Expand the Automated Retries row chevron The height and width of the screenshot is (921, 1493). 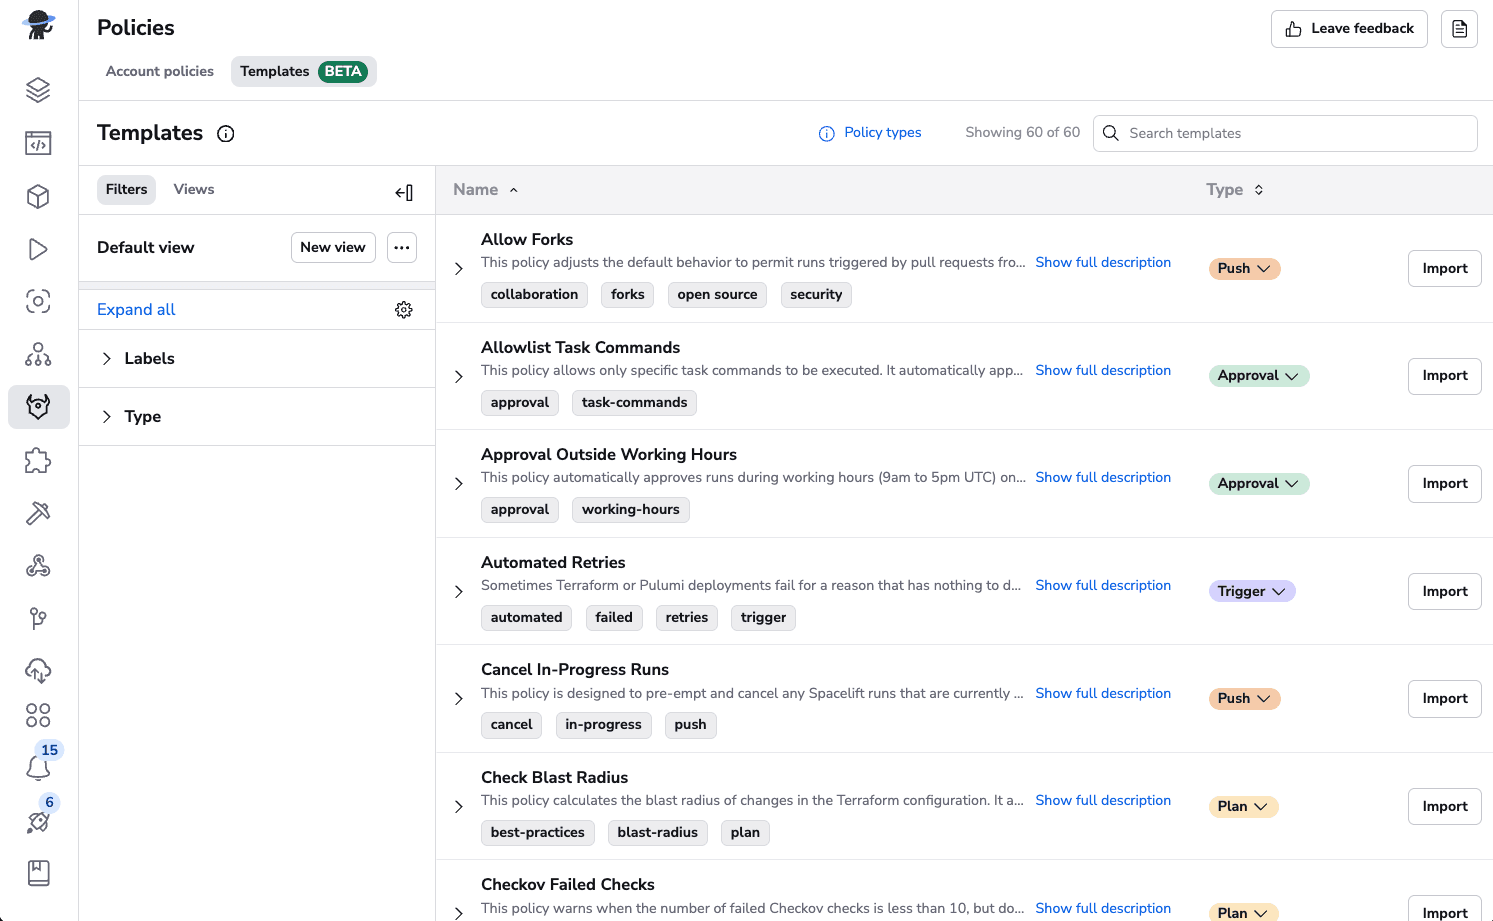click(x=459, y=591)
